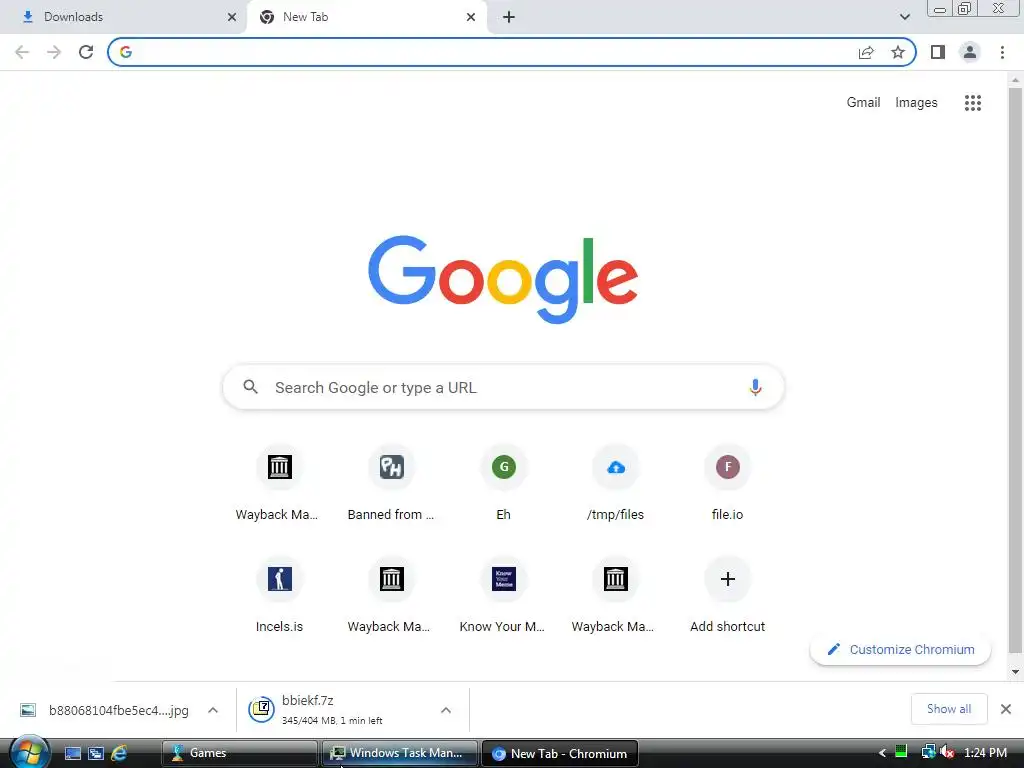Open the /tmp/files shortcut
Image resolution: width=1024 pixels, height=768 pixels.
point(615,485)
